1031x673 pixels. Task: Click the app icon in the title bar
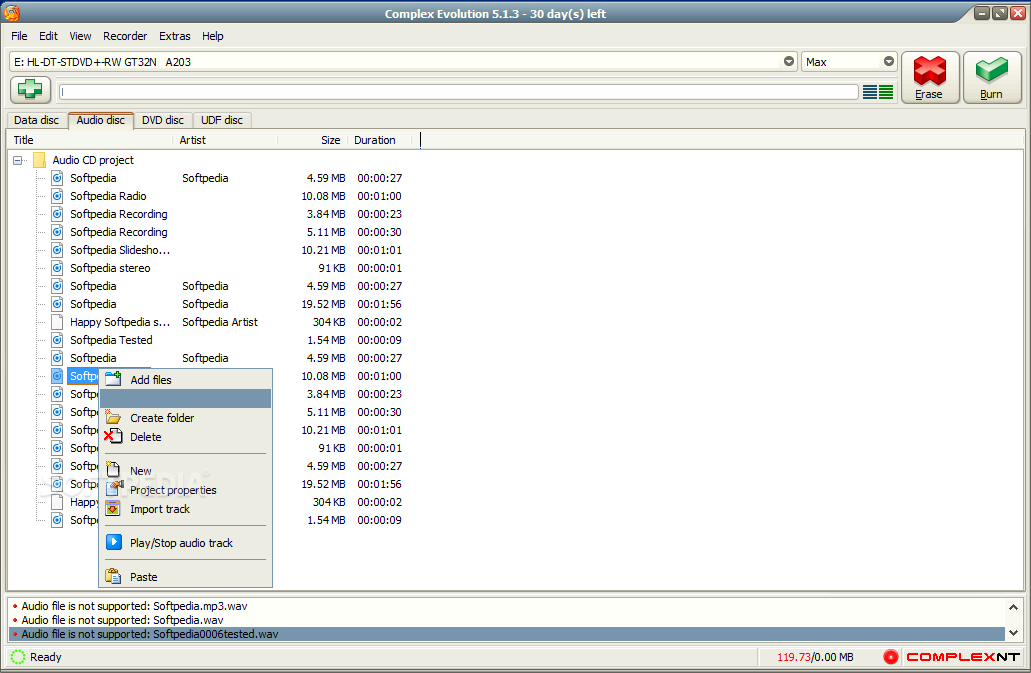12,13
